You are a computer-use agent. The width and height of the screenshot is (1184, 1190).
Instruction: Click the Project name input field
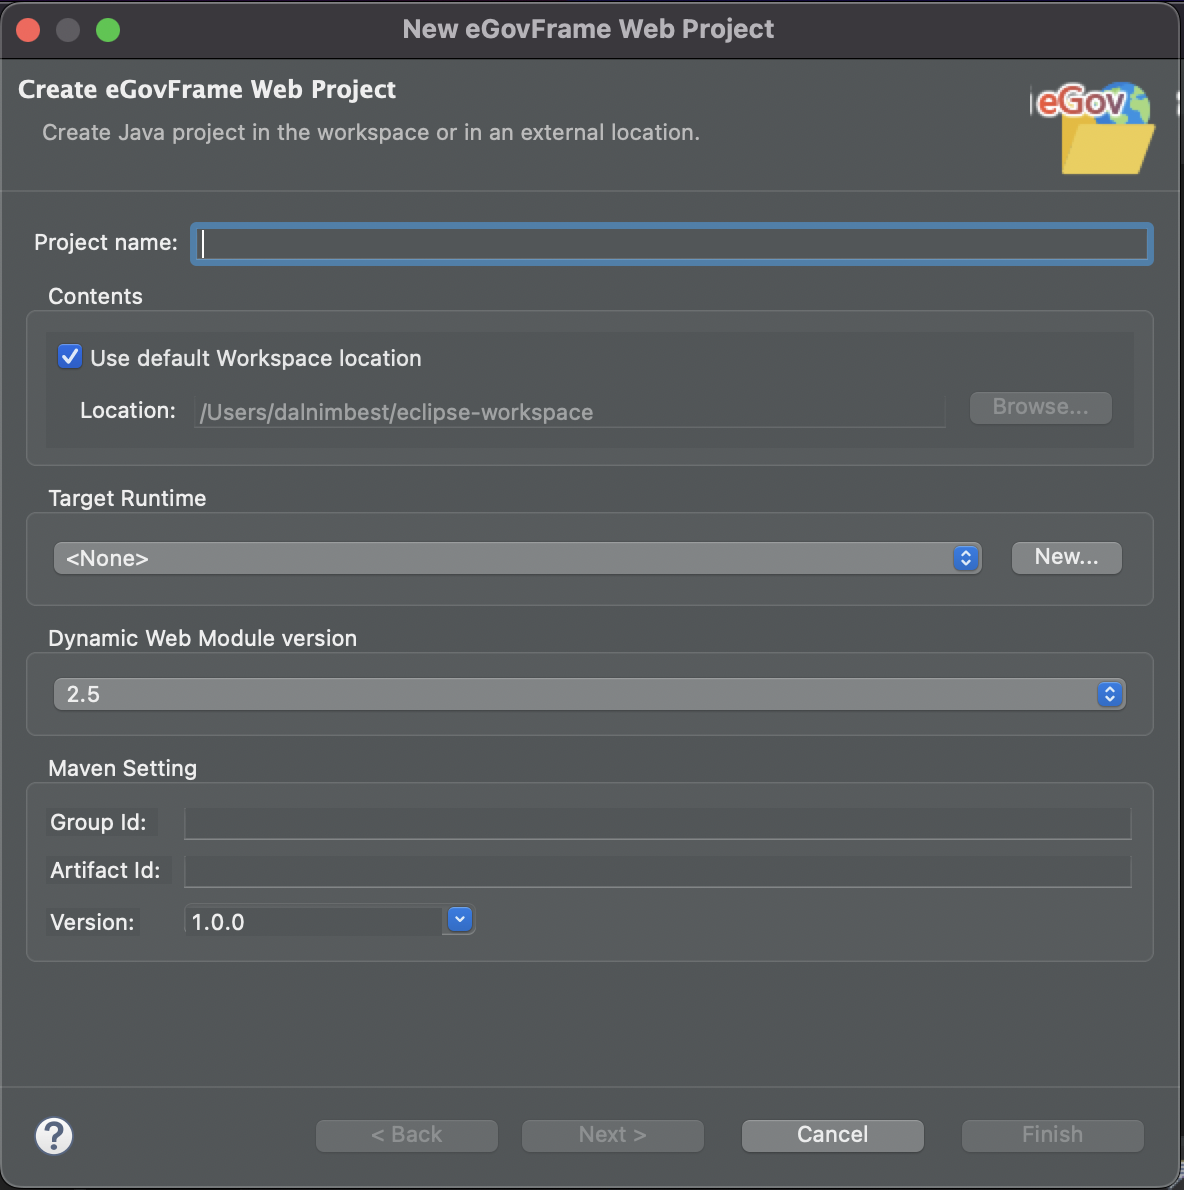(x=672, y=244)
